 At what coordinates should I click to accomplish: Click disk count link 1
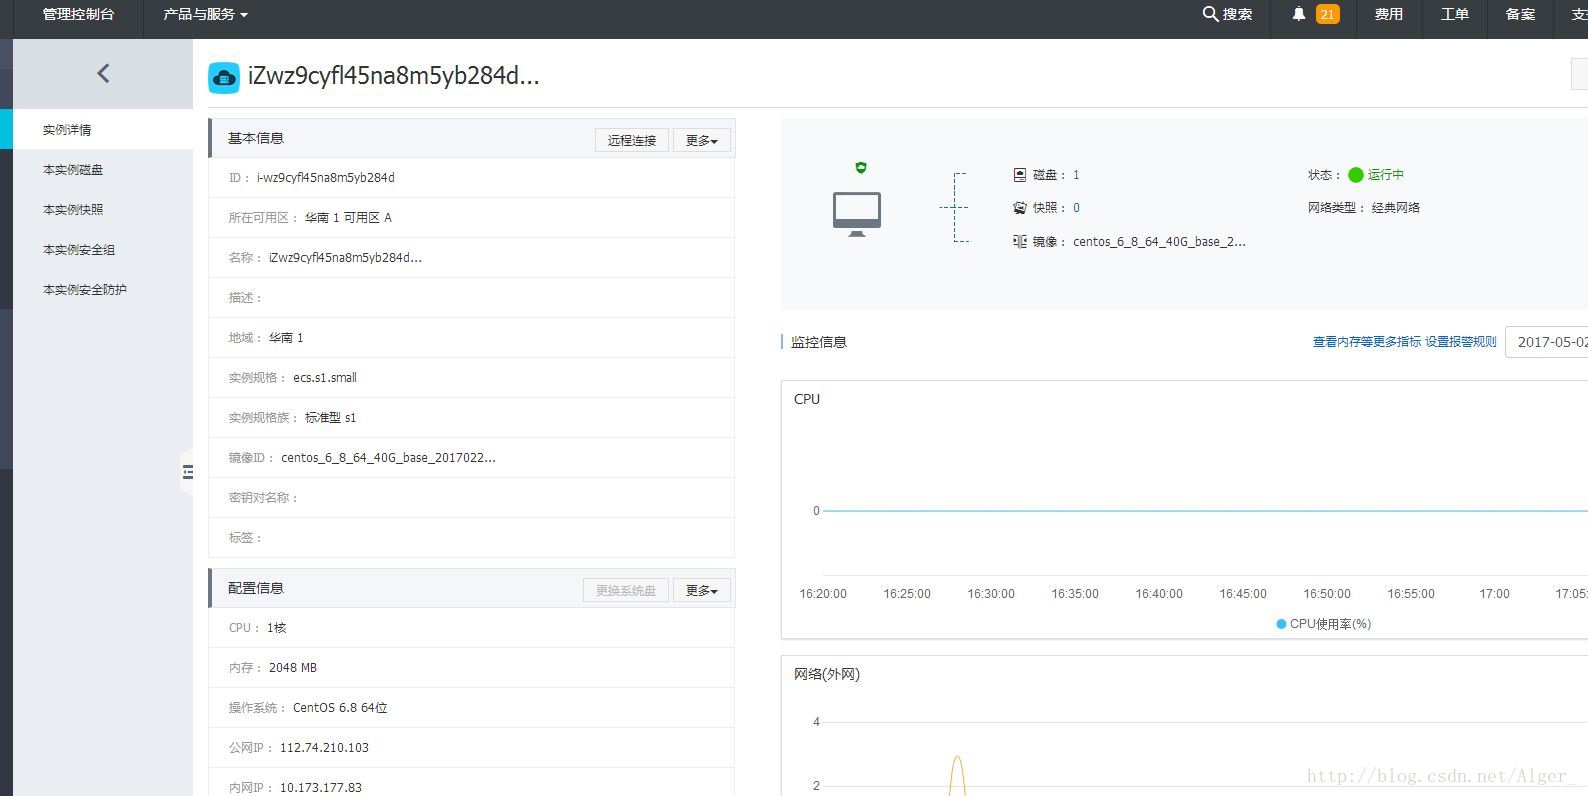click(x=1076, y=175)
